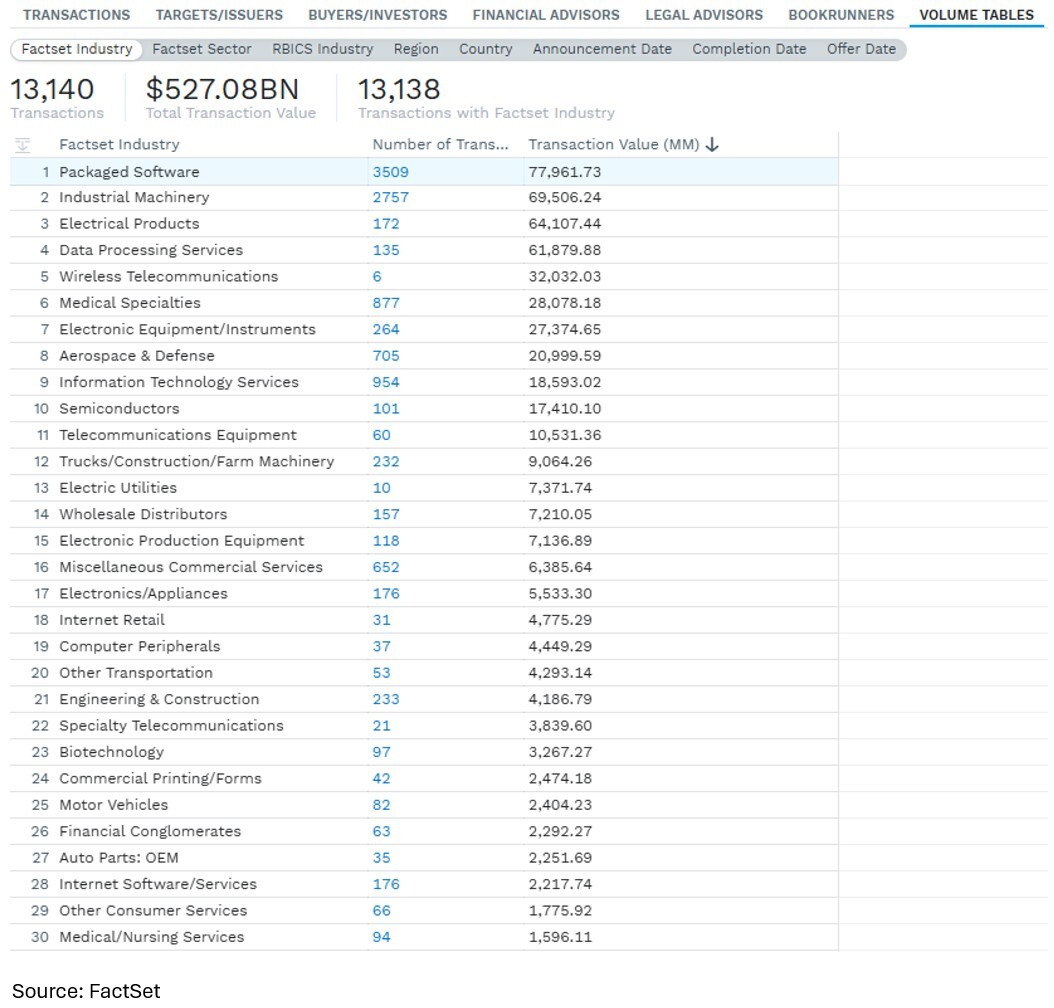This screenshot has height=1008, width=1054.
Task: Select the Semiconductors row
Action: pyautogui.click(x=119, y=409)
